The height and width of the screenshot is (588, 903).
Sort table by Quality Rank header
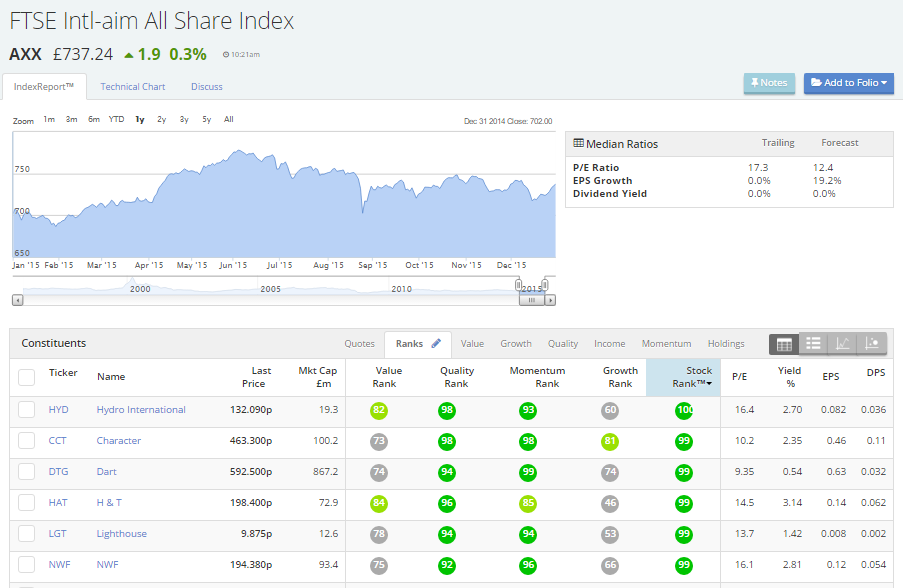(x=457, y=377)
